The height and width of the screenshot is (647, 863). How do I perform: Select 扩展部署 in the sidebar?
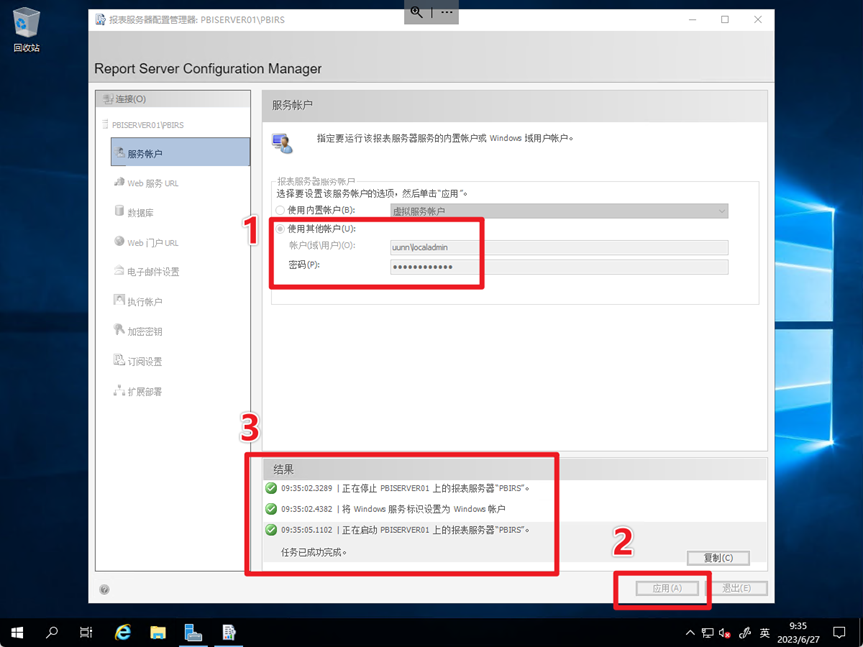[x=144, y=391]
